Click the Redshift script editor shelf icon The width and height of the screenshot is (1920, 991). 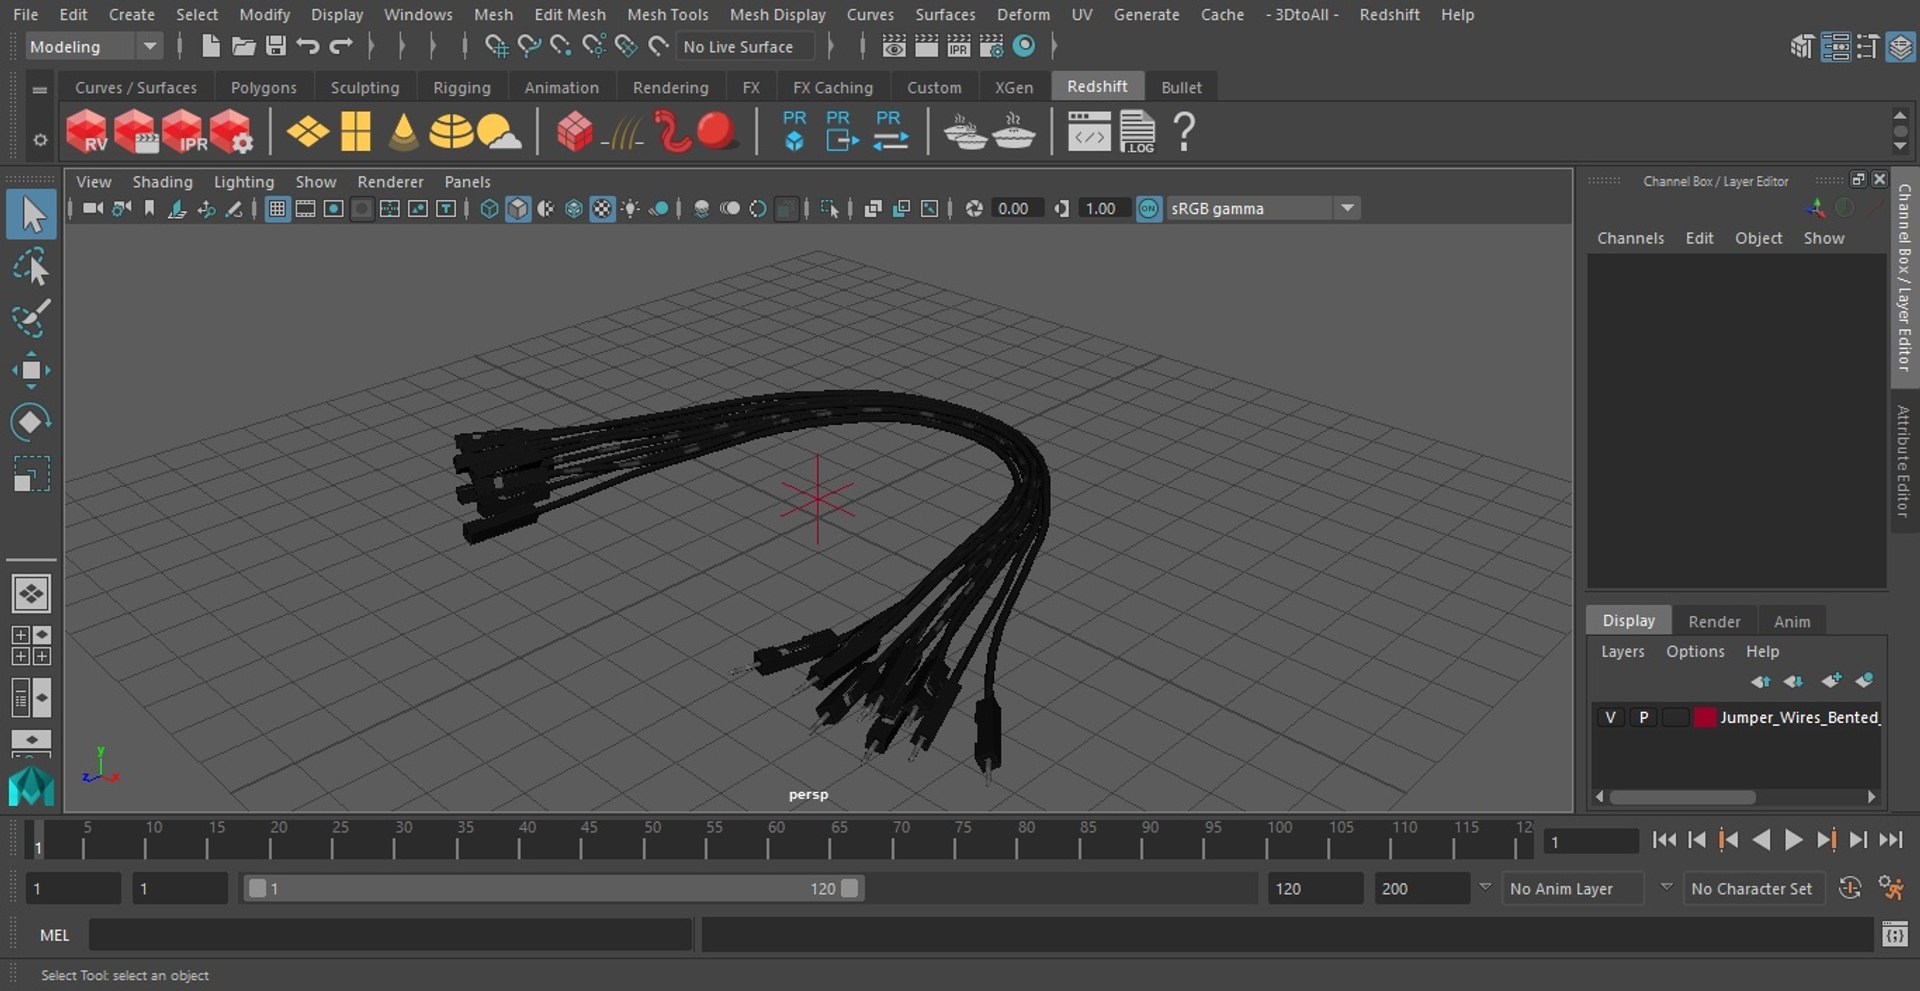point(1088,131)
